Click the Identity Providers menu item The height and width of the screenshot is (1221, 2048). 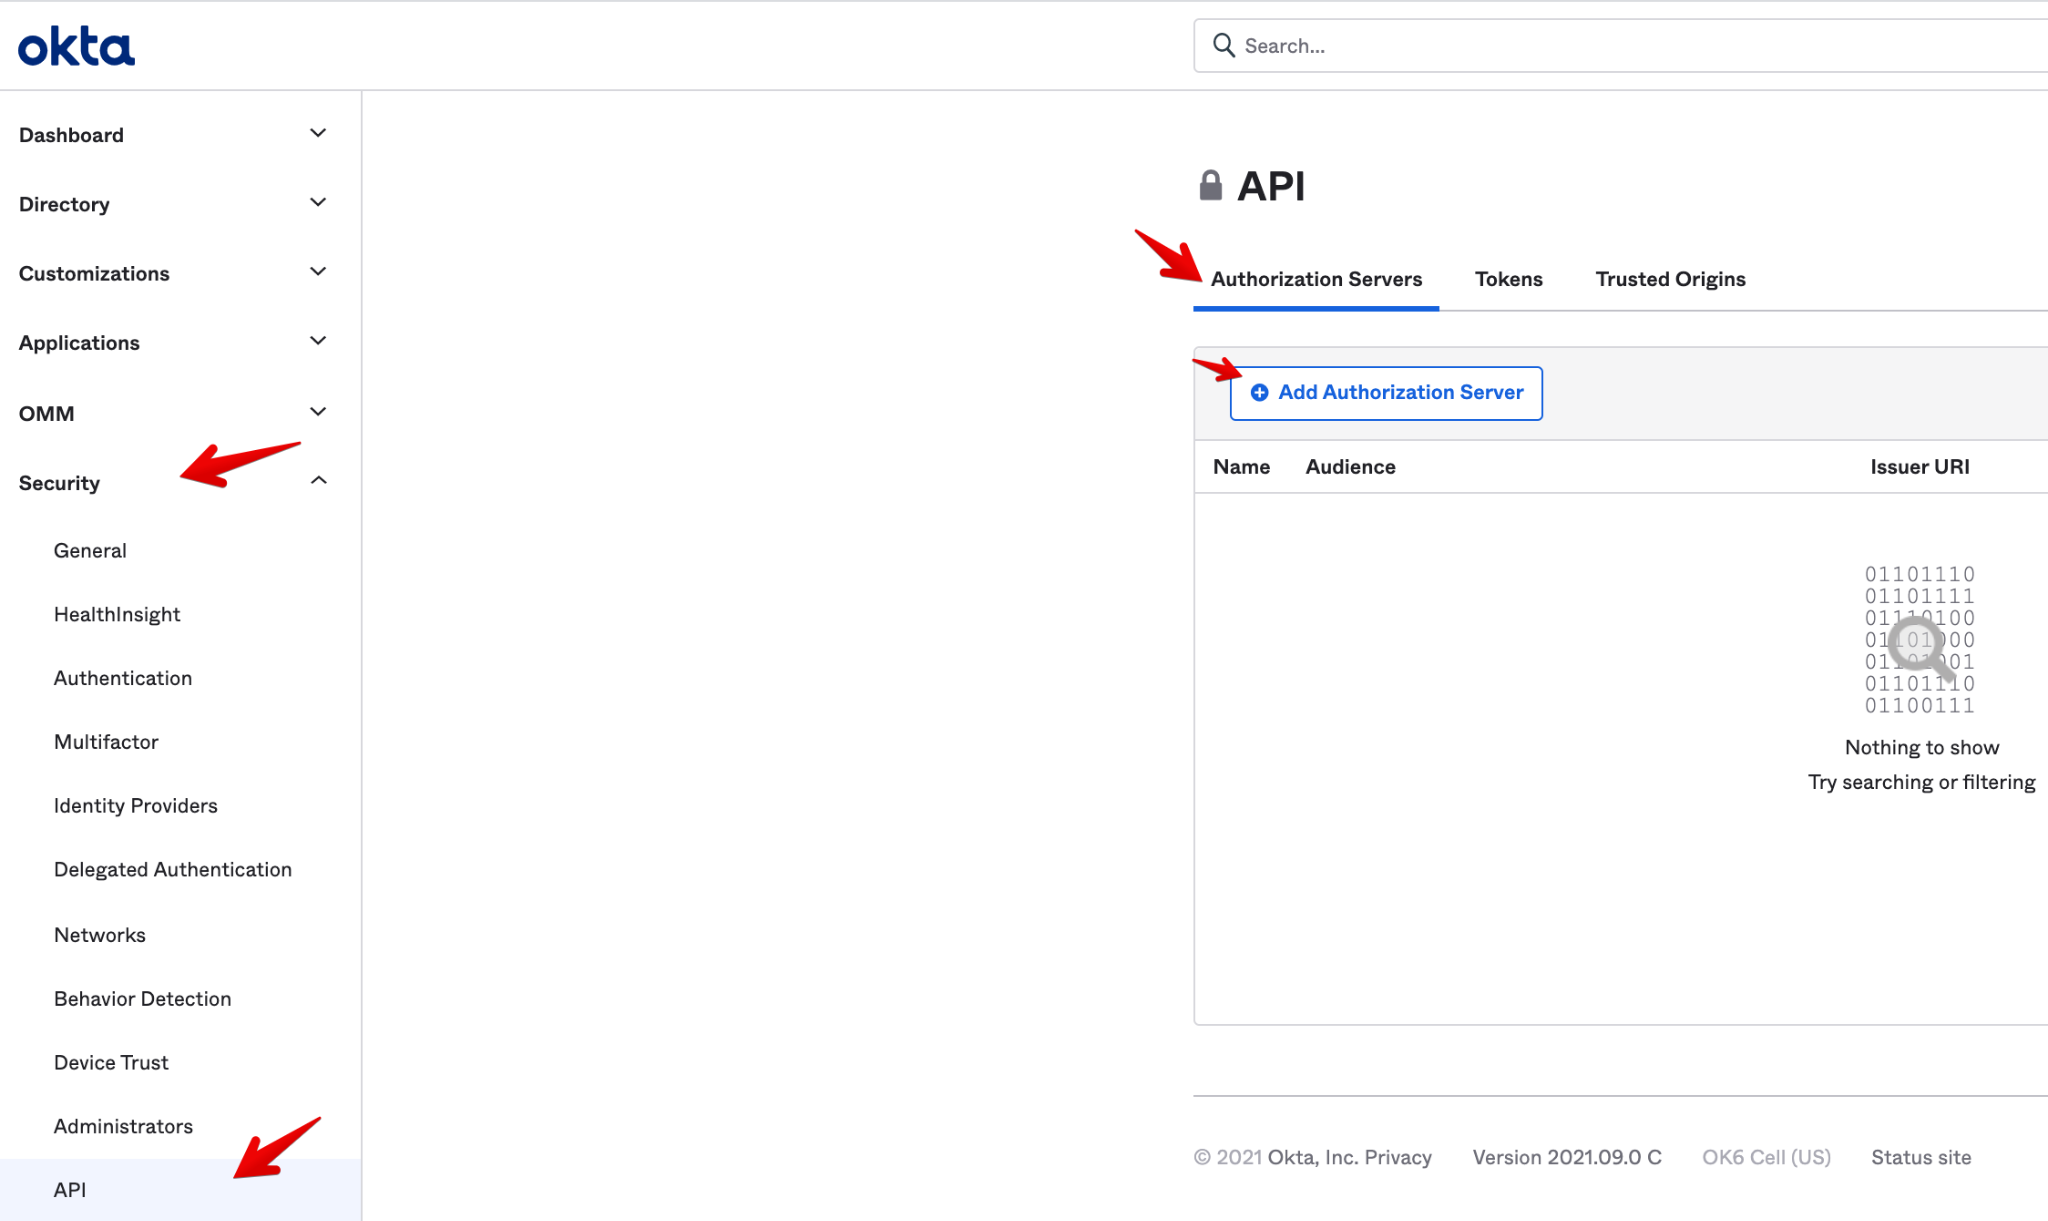point(134,805)
